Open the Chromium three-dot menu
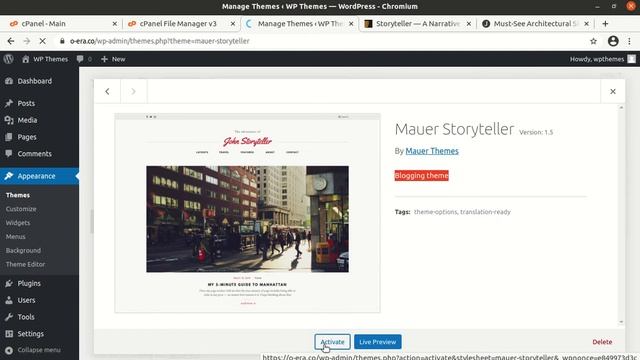This screenshot has height=360, width=640. point(629,41)
